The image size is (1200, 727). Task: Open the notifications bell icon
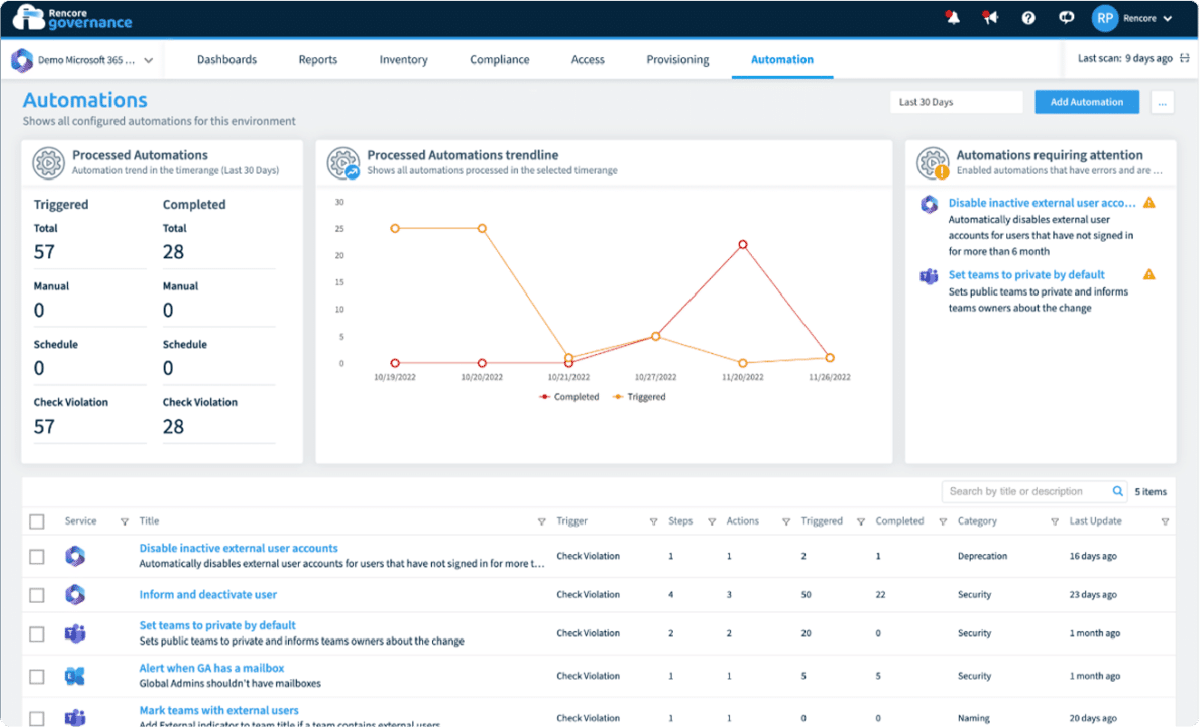pyautogui.click(x=952, y=17)
